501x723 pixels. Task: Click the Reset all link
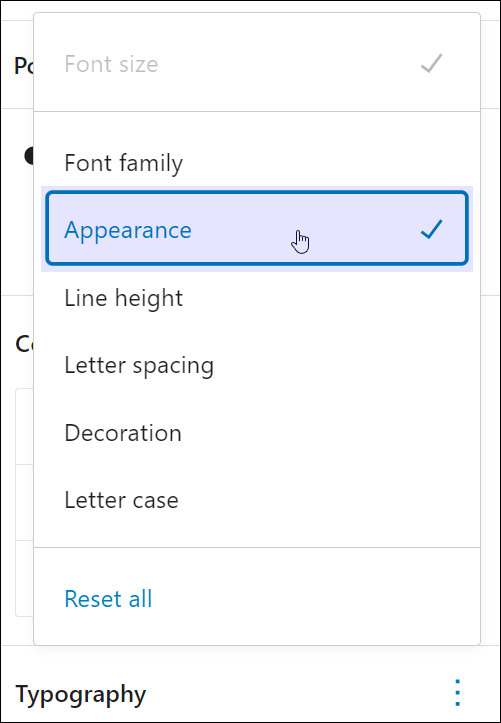[108, 599]
